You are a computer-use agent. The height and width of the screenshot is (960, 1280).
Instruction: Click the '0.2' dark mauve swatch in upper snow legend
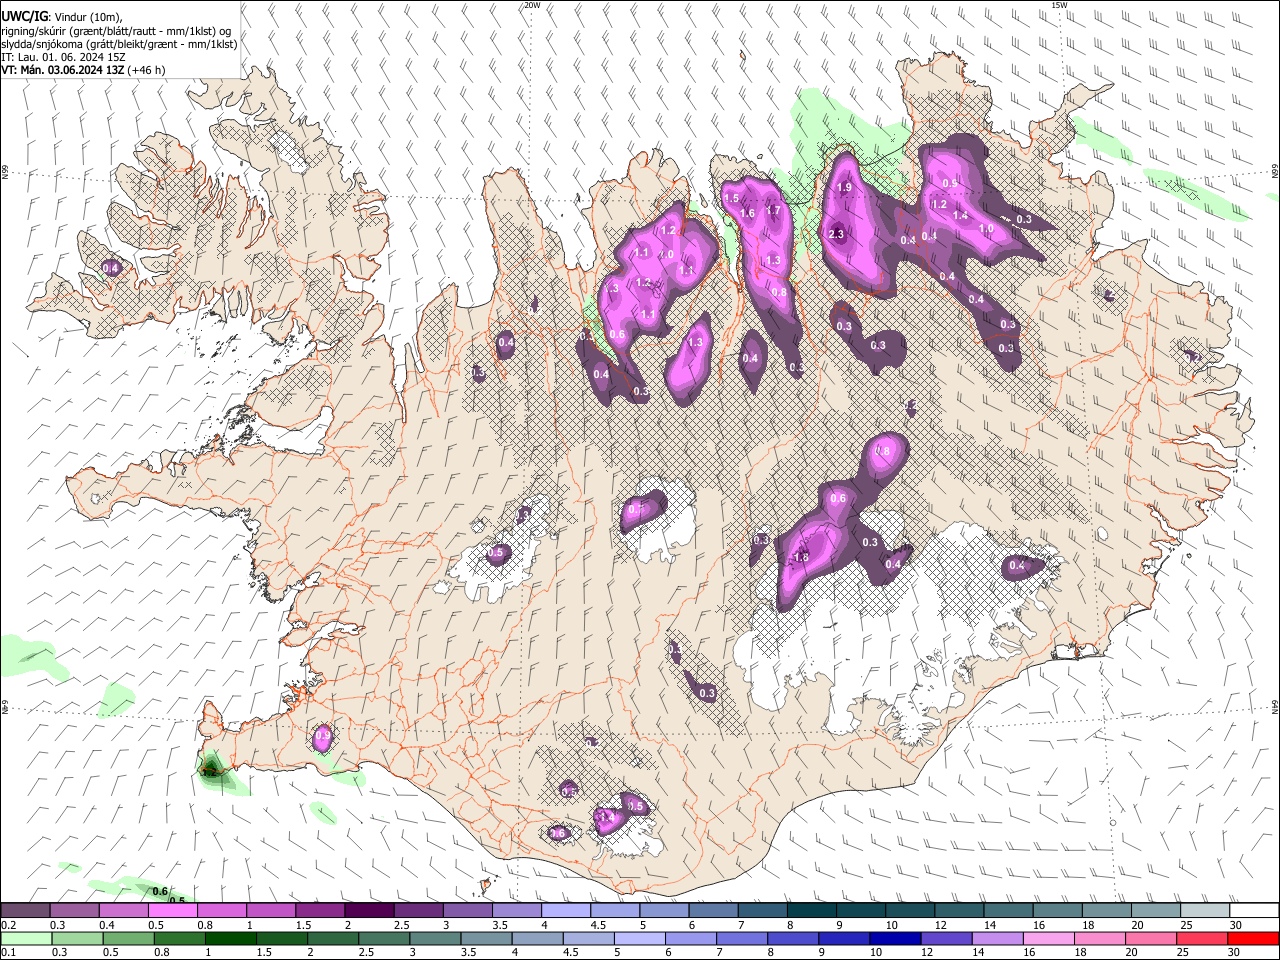(25, 910)
